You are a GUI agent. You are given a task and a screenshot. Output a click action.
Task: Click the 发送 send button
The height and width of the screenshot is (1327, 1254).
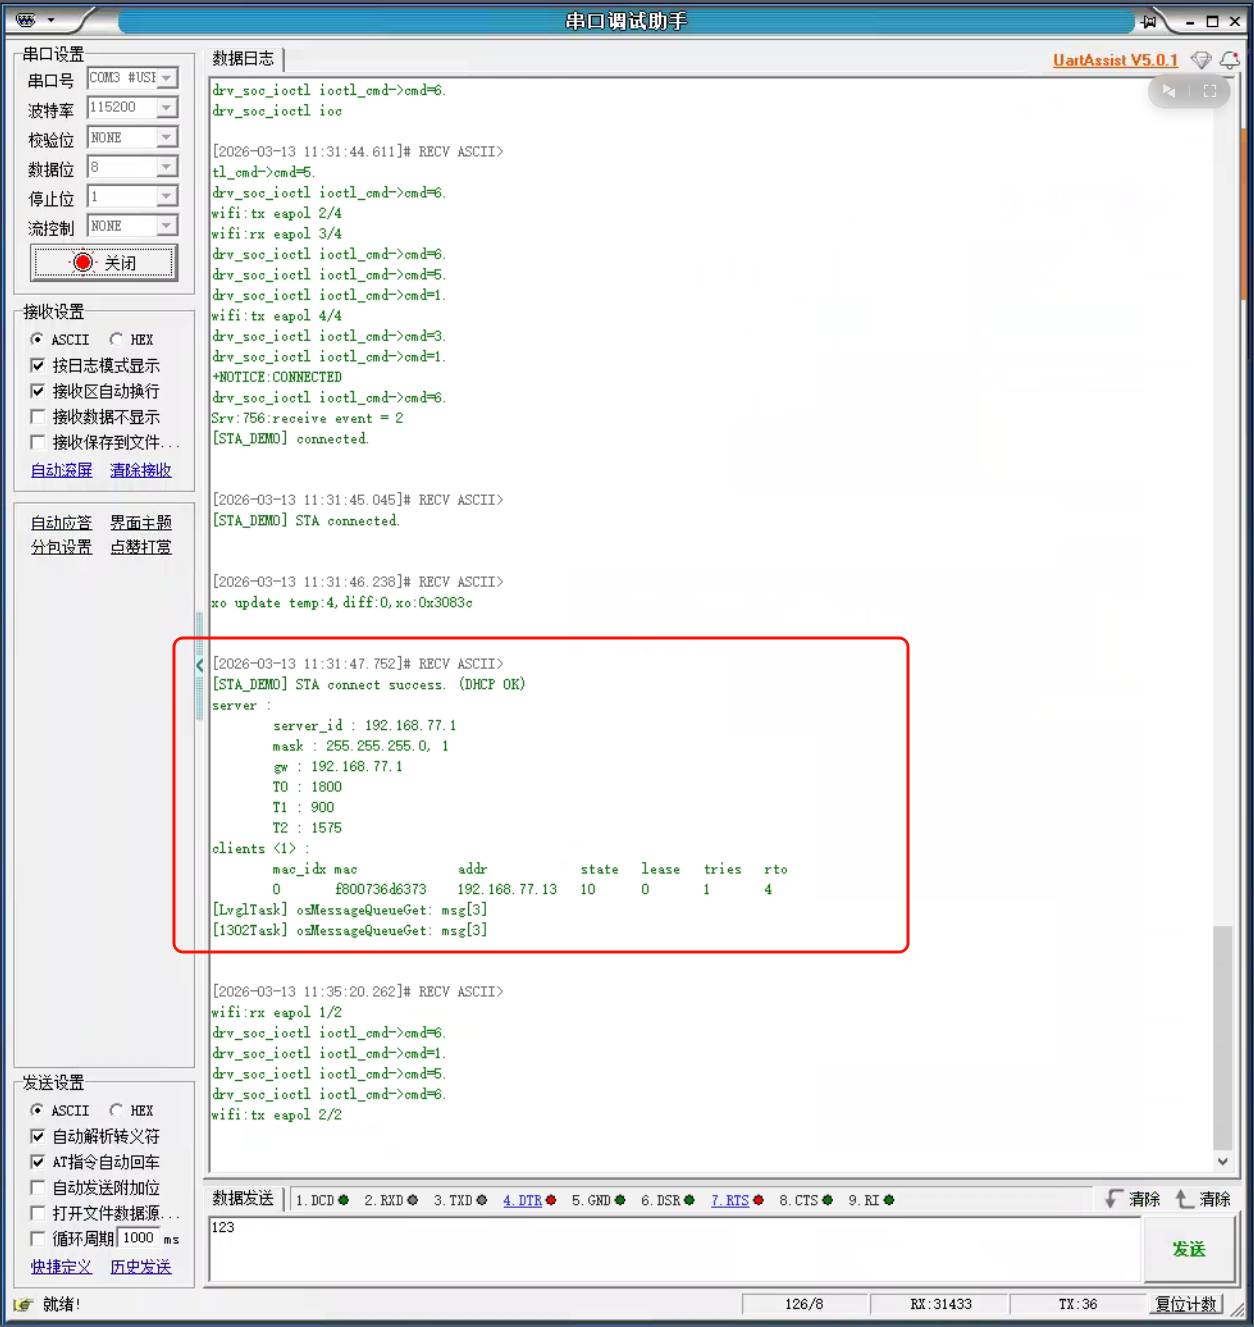point(1188,1249)
